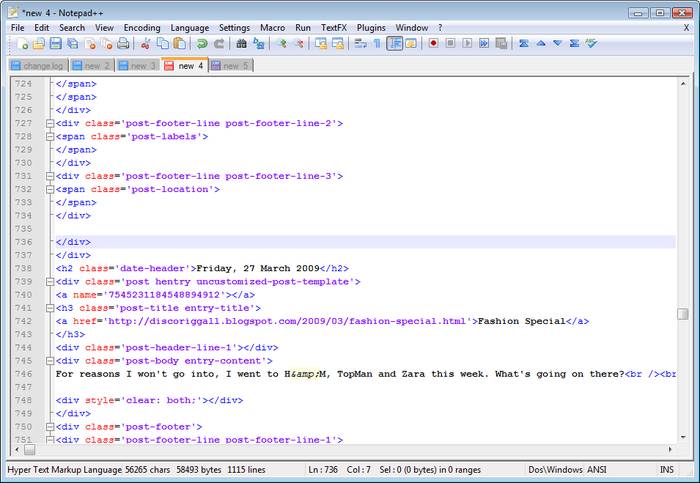
Task: Click the spell check ABC icon
Action: pyautogui.click(x=591, y=44)
